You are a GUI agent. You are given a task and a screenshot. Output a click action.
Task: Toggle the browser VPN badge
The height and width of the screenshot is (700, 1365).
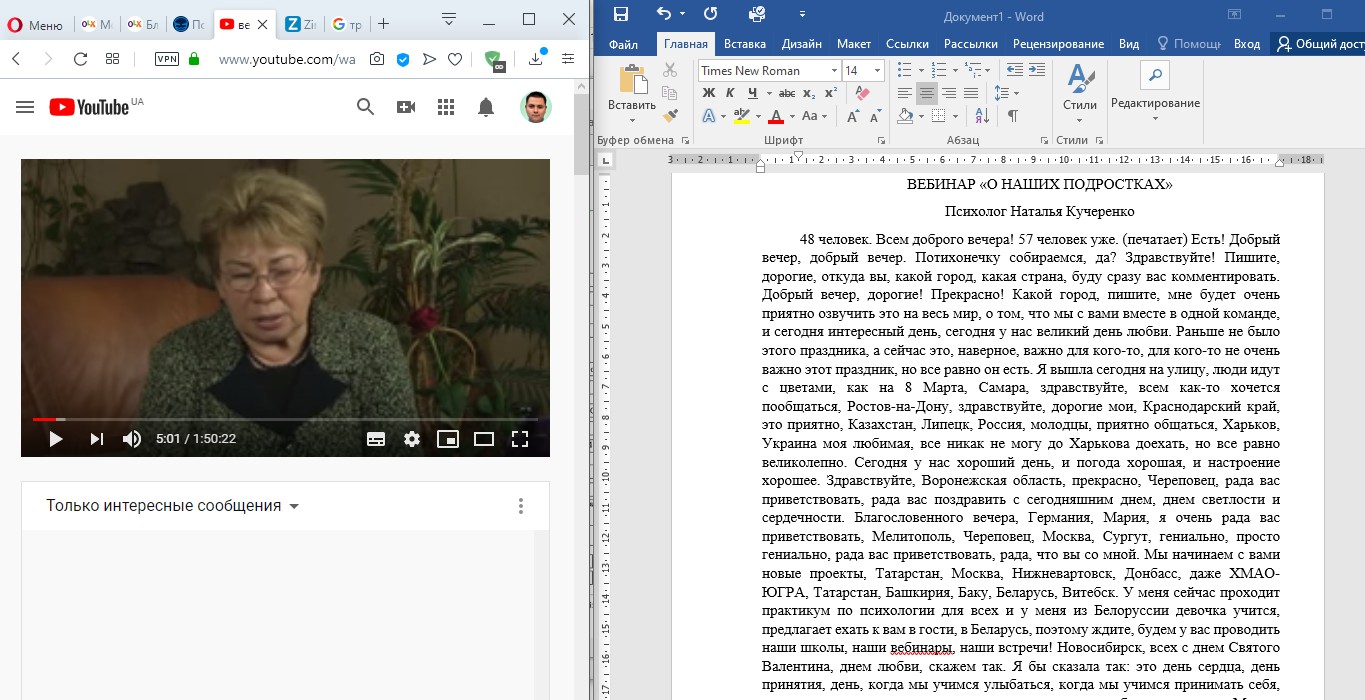(167, 59)
